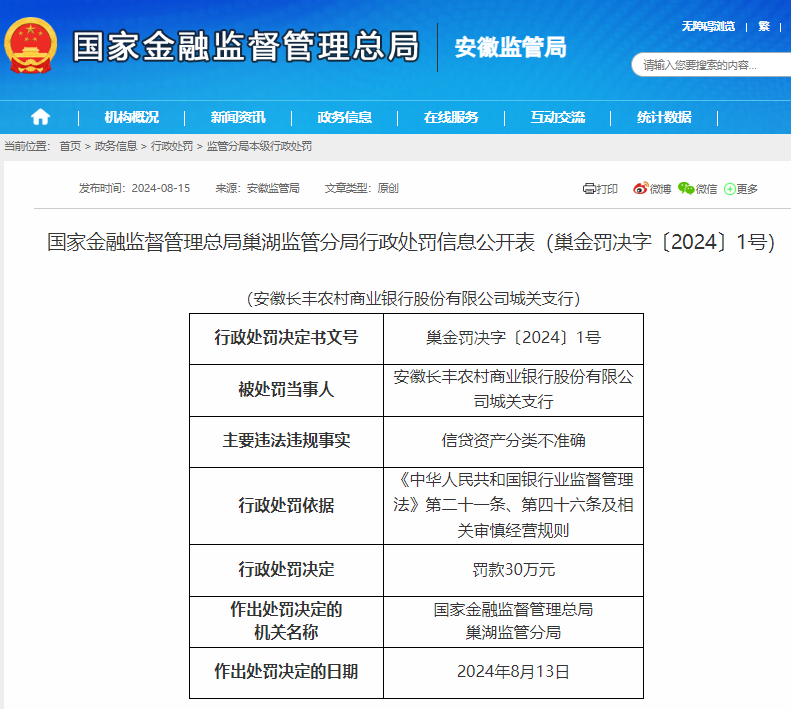Open the 统计数据 menu
791x709 pixels.
coord(664,117)
